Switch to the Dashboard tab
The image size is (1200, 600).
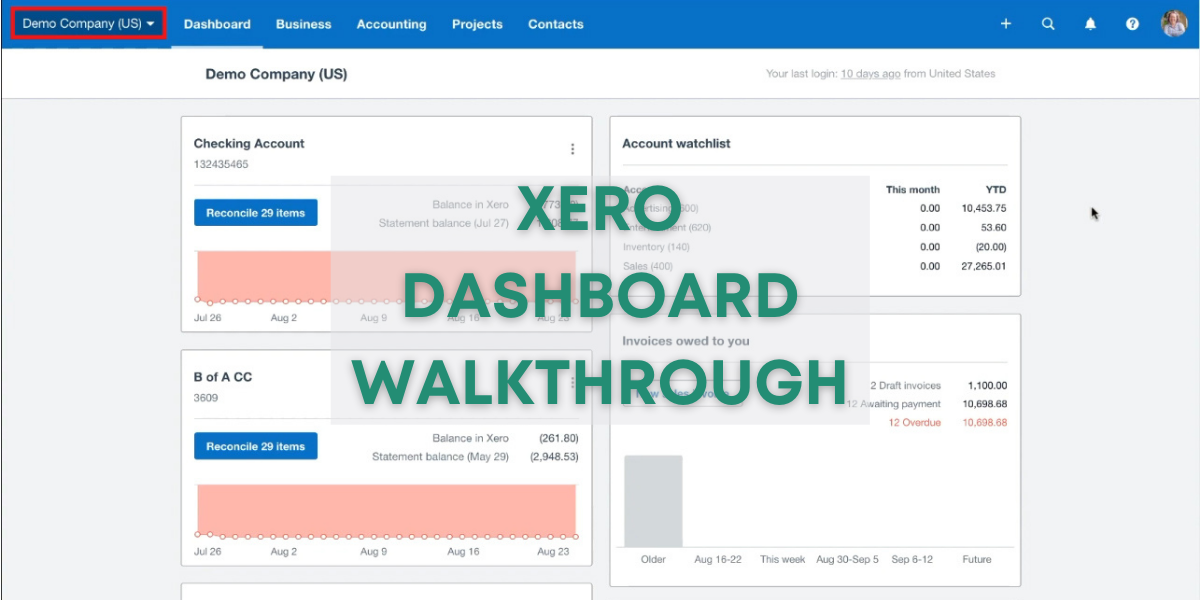tap(217, 24)
